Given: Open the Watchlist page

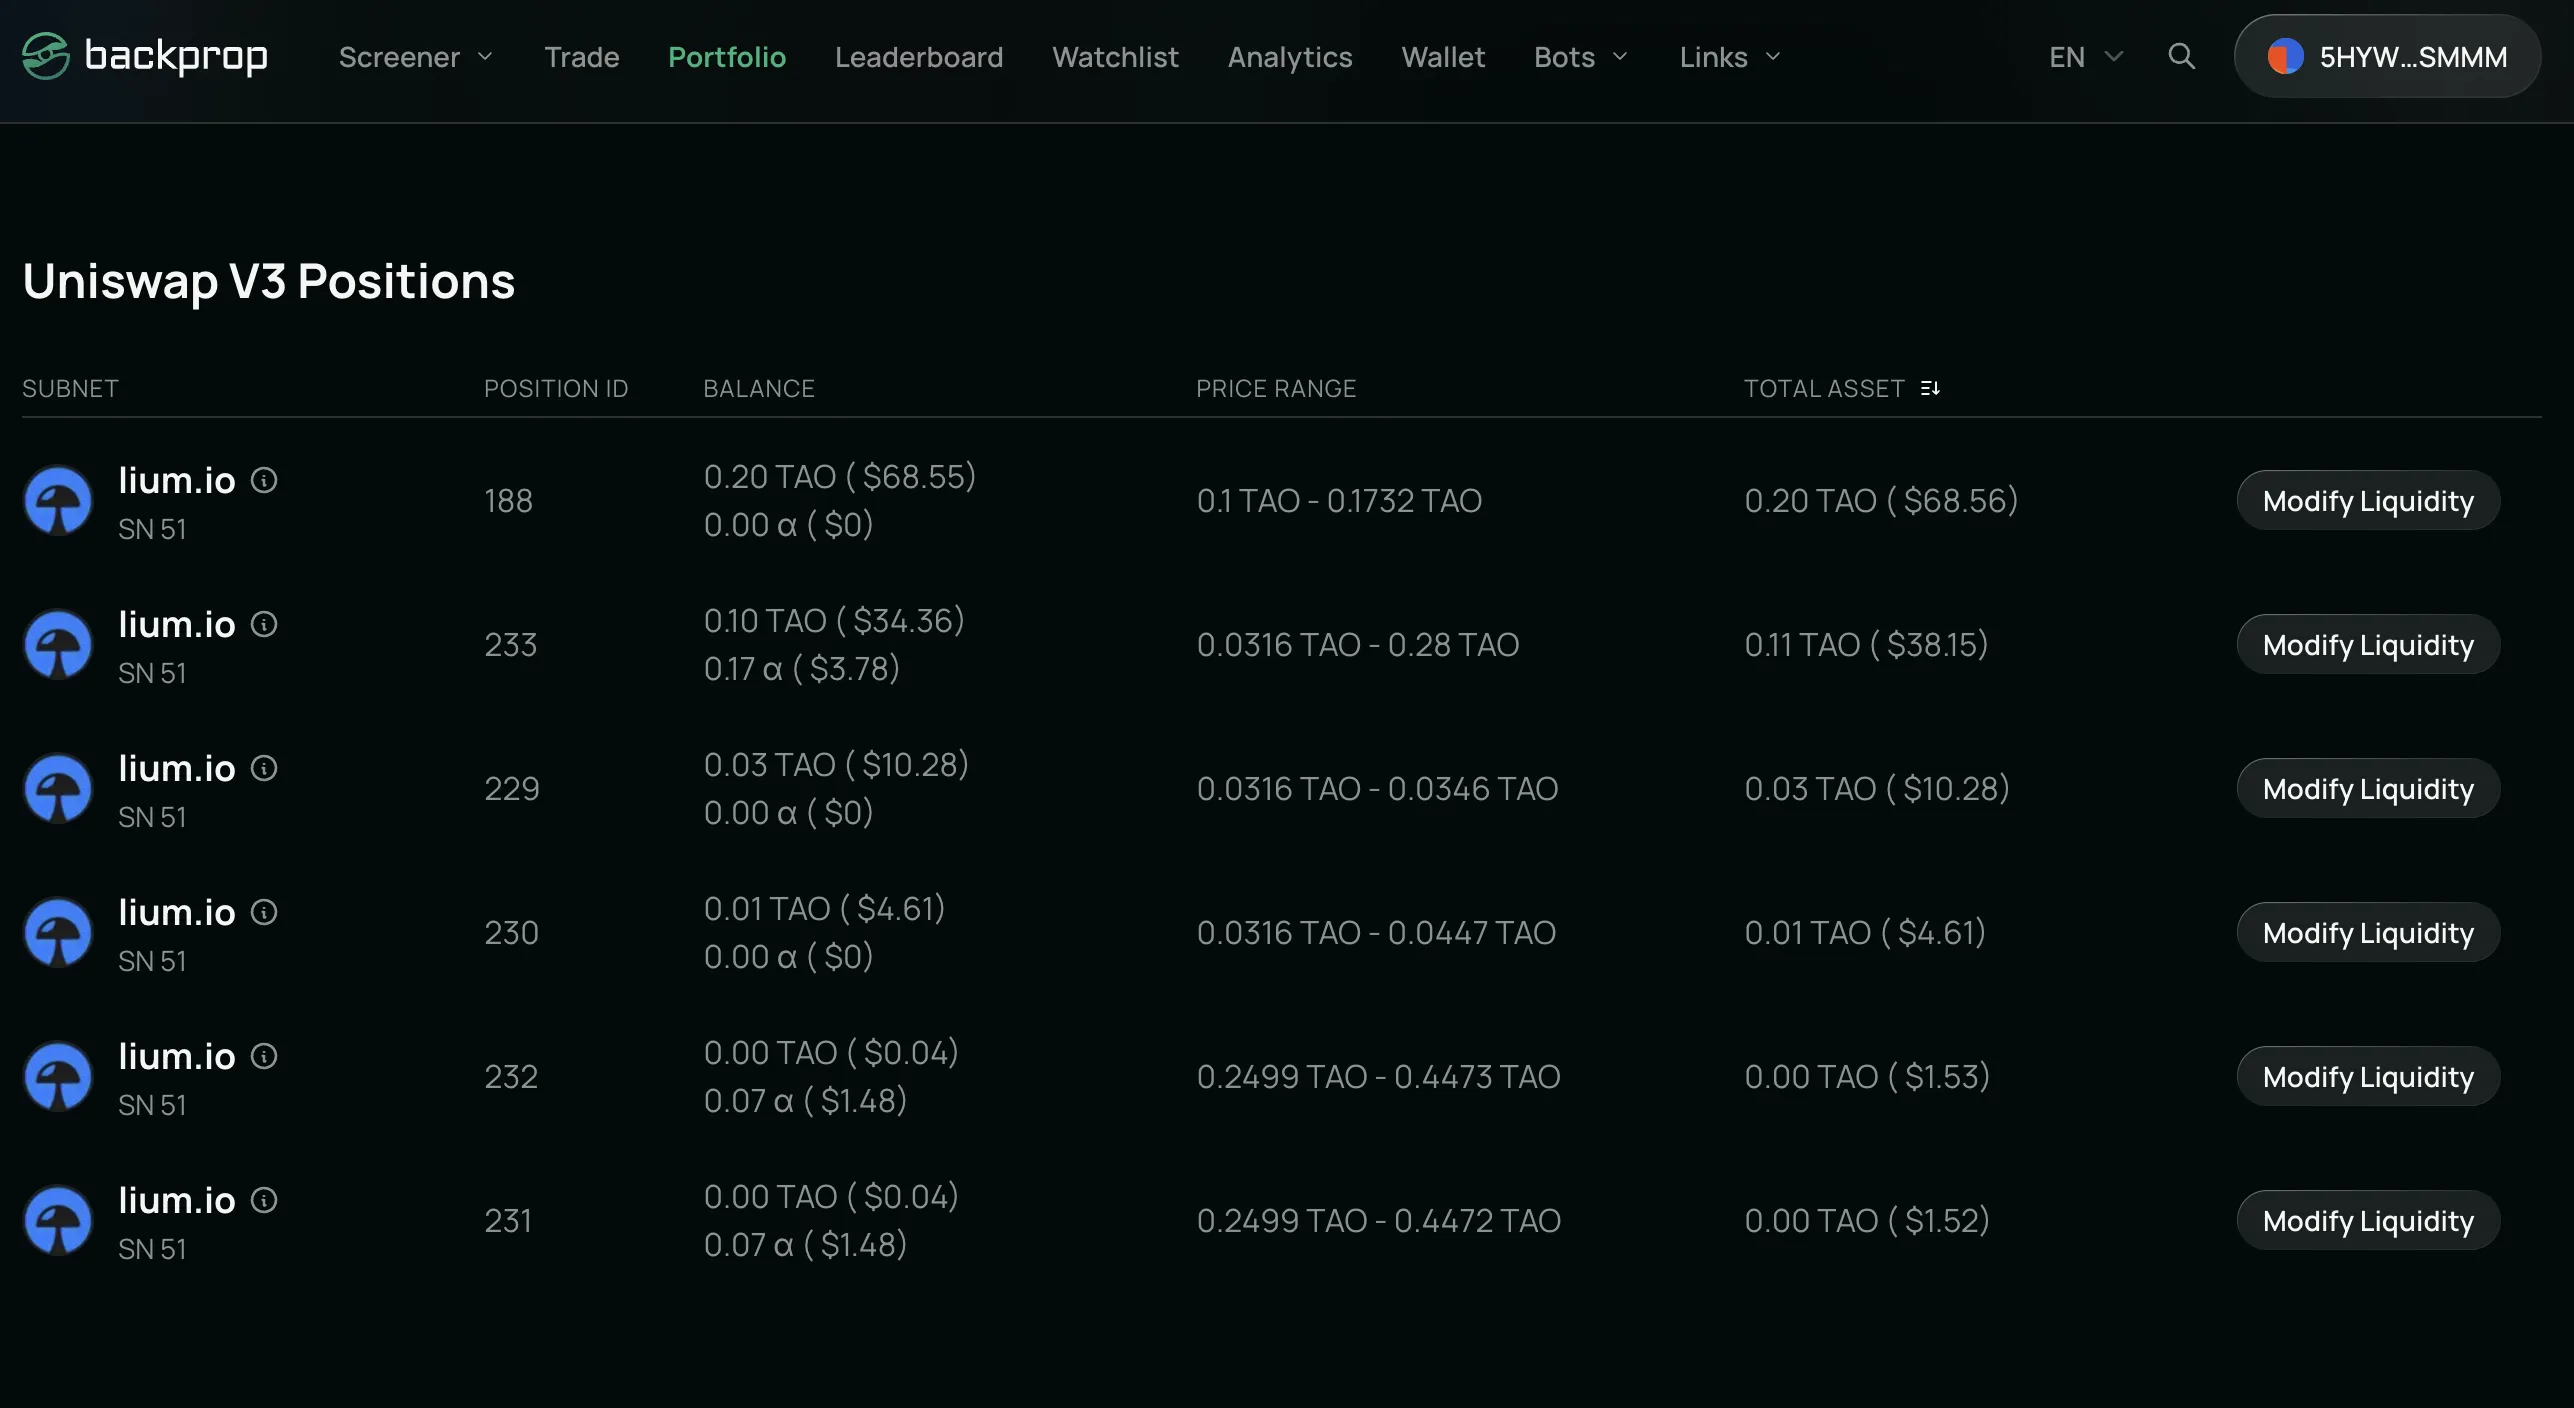Looking at the screenshot, I should point(1115,57).
